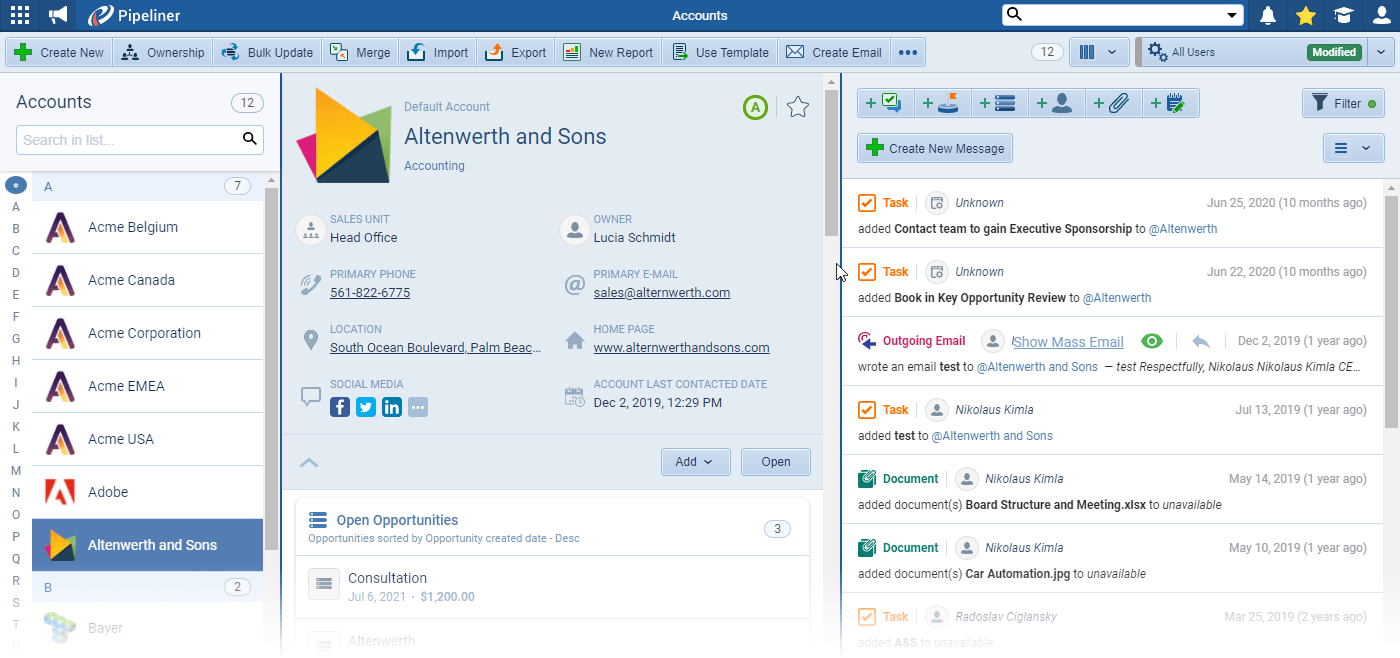1400x658 pixels.
Task: Open Altenwerth's Facebook social media icon
Action: click(x=340, y=407)
